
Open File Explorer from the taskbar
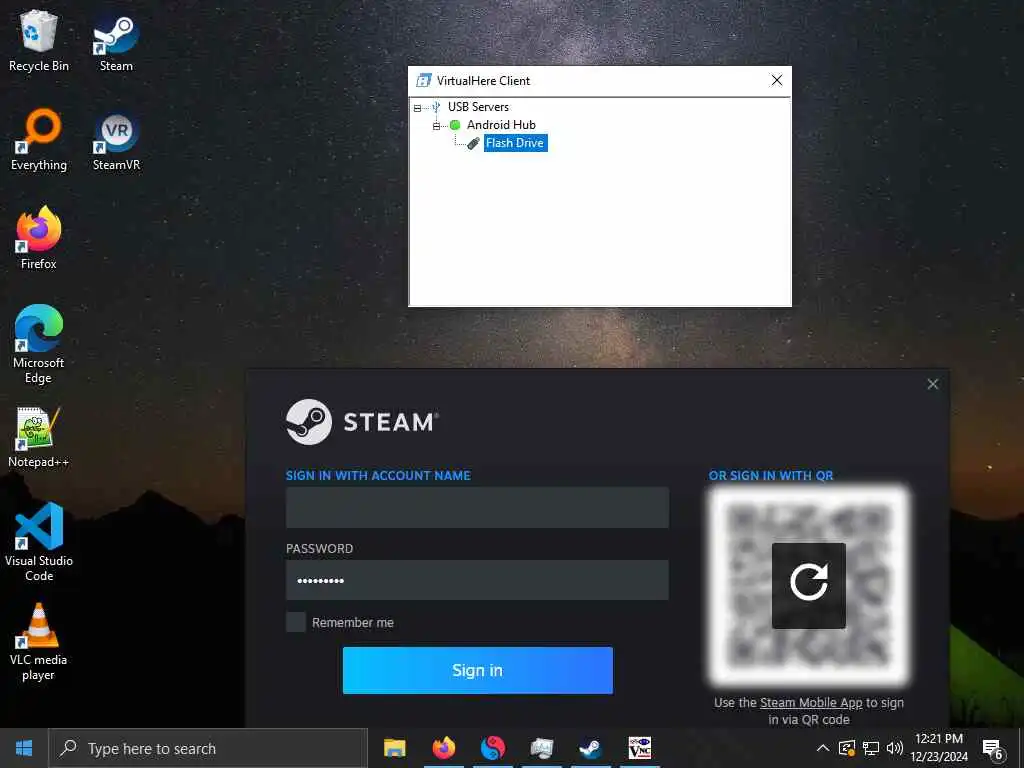click(x=394, y=748)
